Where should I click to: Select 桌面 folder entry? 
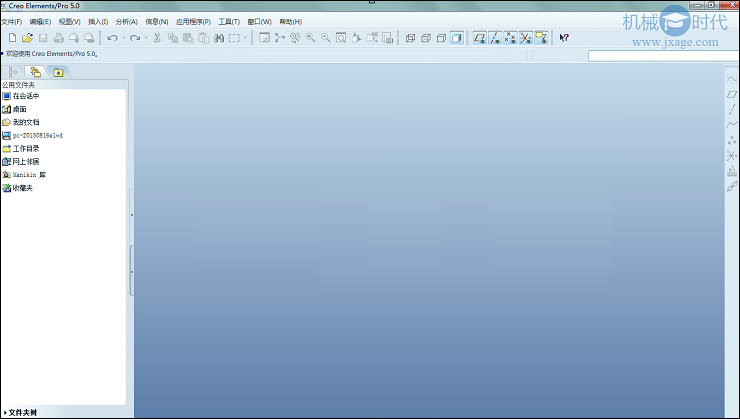[x=14, y=109]
